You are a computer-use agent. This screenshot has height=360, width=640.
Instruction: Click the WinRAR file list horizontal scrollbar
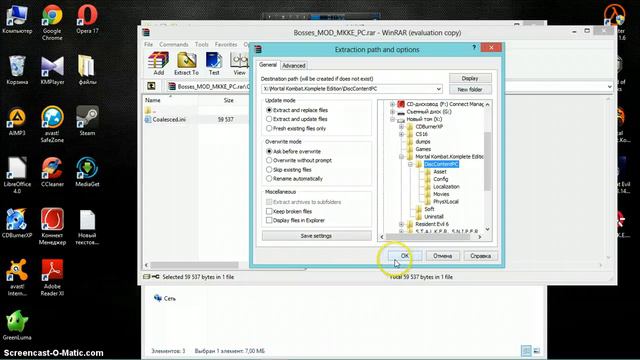(x=194, y=265)
